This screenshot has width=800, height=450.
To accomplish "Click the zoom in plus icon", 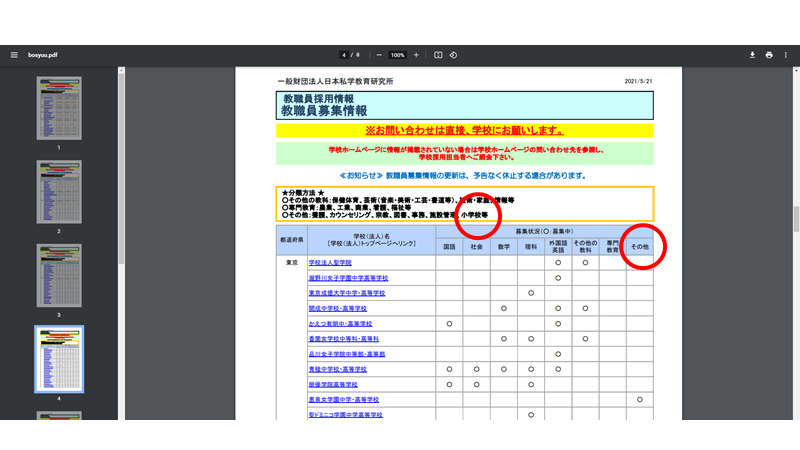I will pyautogui.click(x=416, y=55).
